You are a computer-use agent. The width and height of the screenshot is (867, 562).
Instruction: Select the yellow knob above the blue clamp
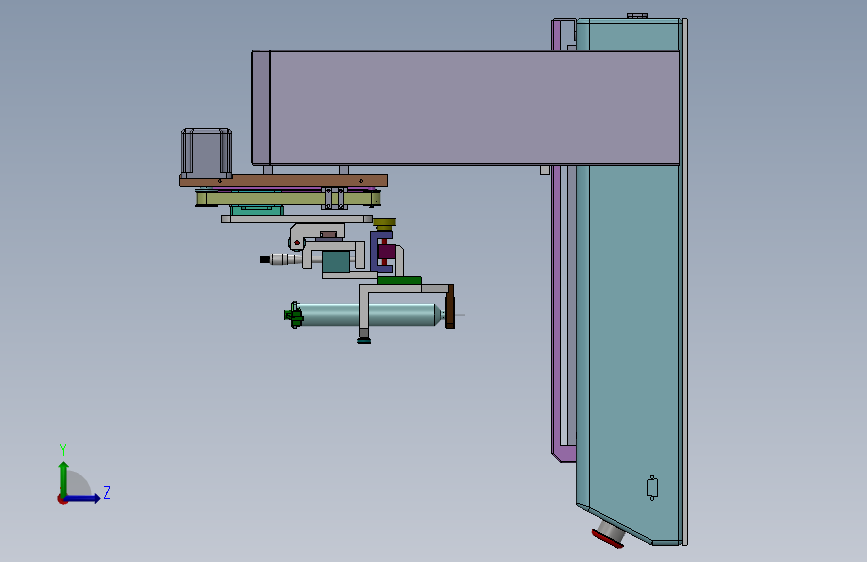pyautogui.click(x=384, y=223)
